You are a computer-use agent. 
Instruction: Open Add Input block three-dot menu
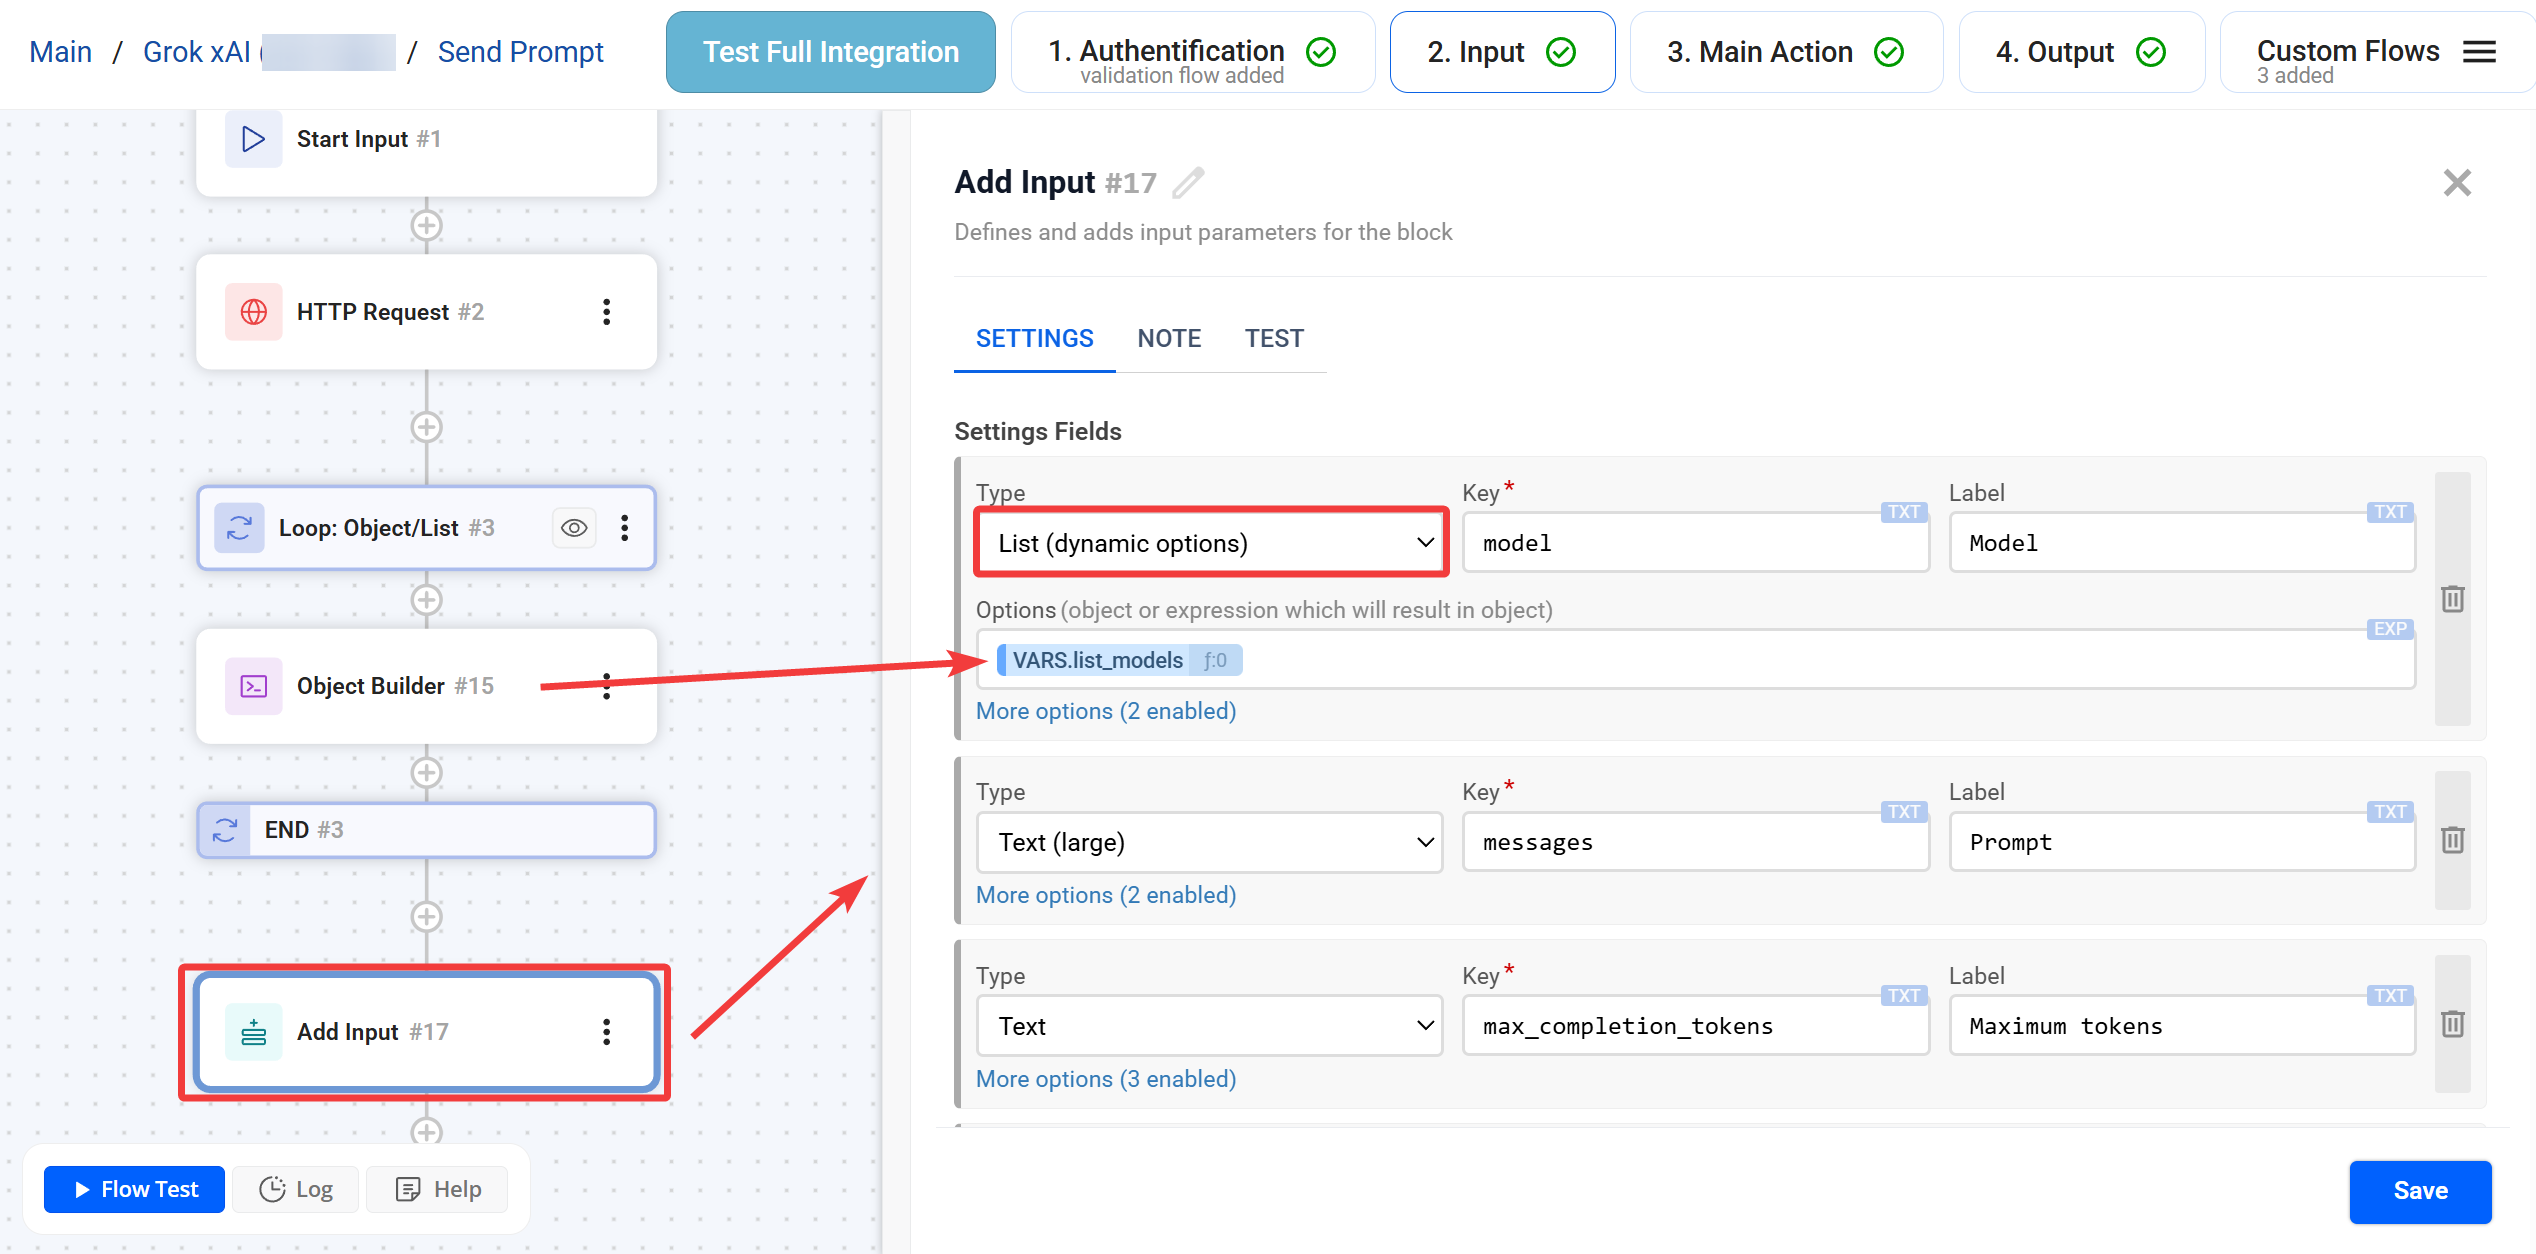606,1032
